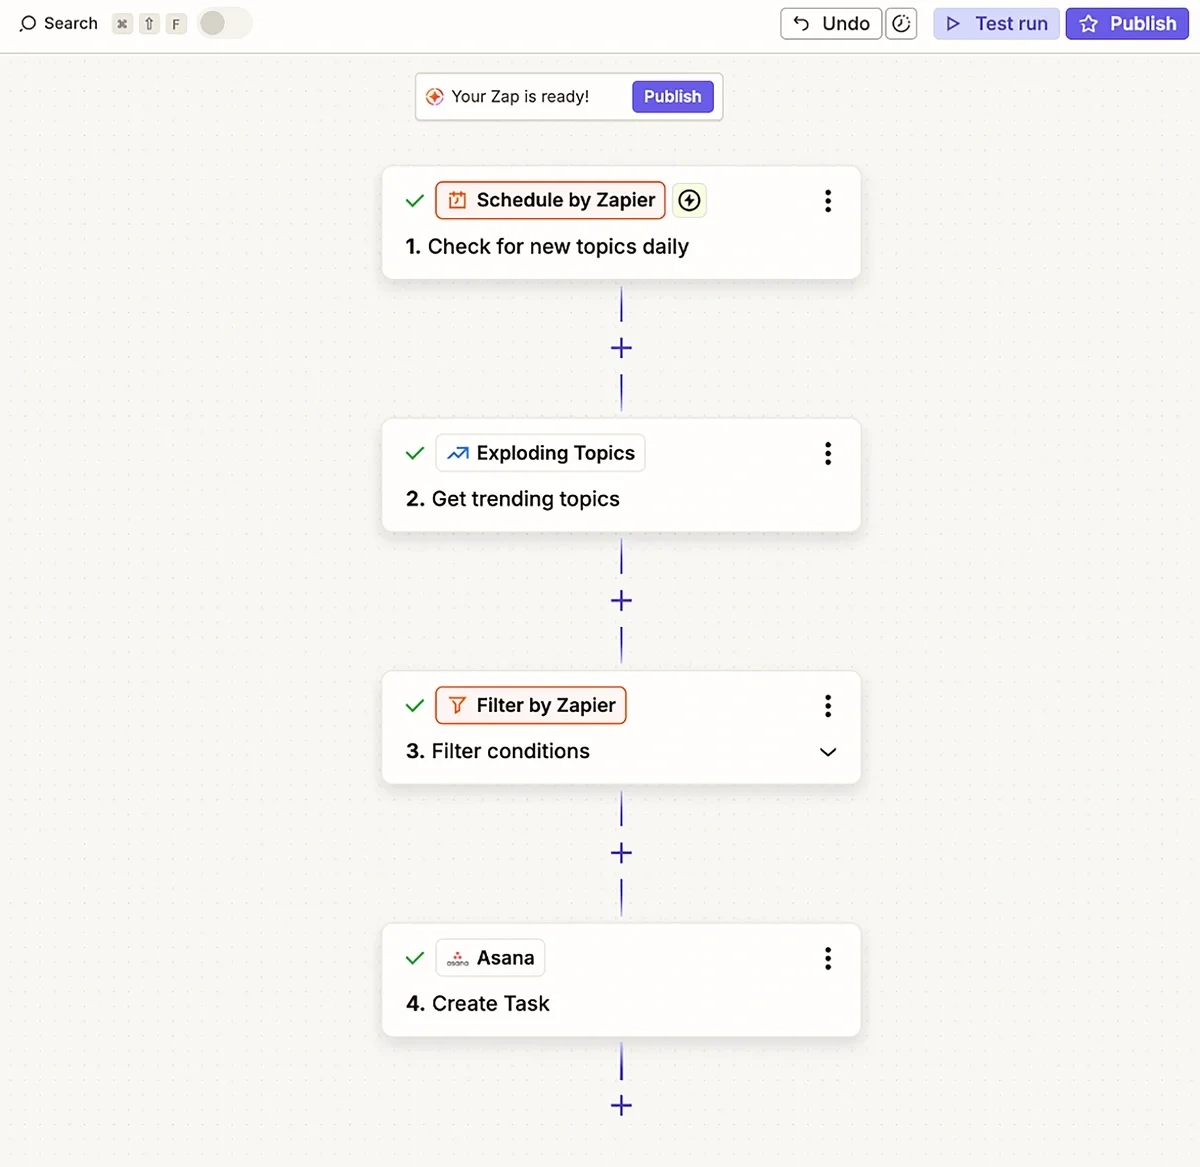
Task: Toggle the switch next to Search shortcut
Action: (224, 23)
